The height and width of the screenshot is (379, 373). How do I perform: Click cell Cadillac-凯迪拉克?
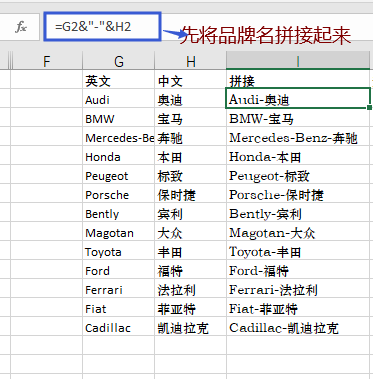coord(298,327)
